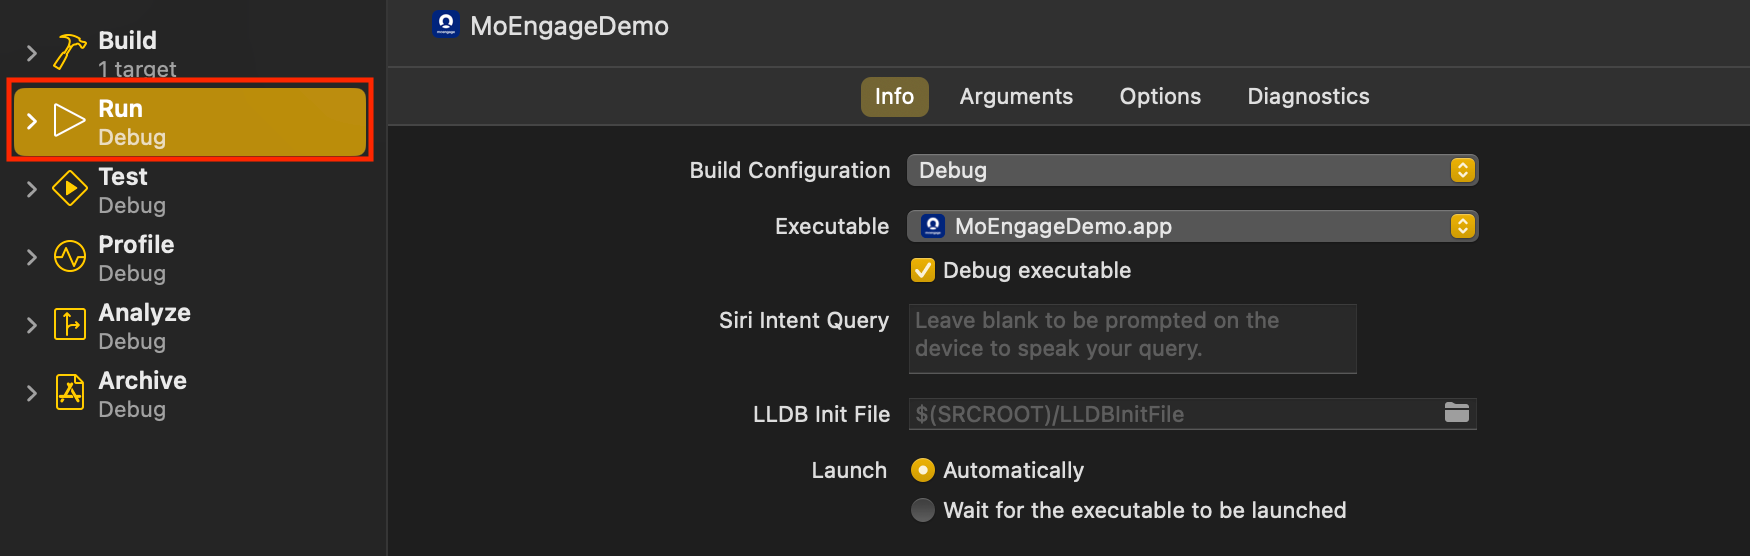Expand the Test action chevron

click(32, 189)
